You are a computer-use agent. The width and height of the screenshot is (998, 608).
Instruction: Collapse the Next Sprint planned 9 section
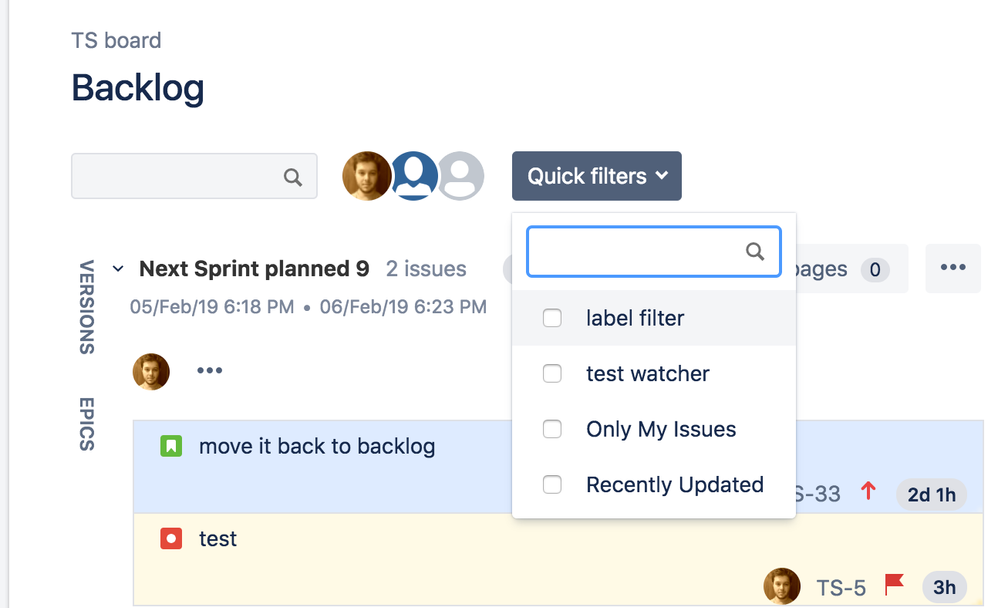(117, 268)
